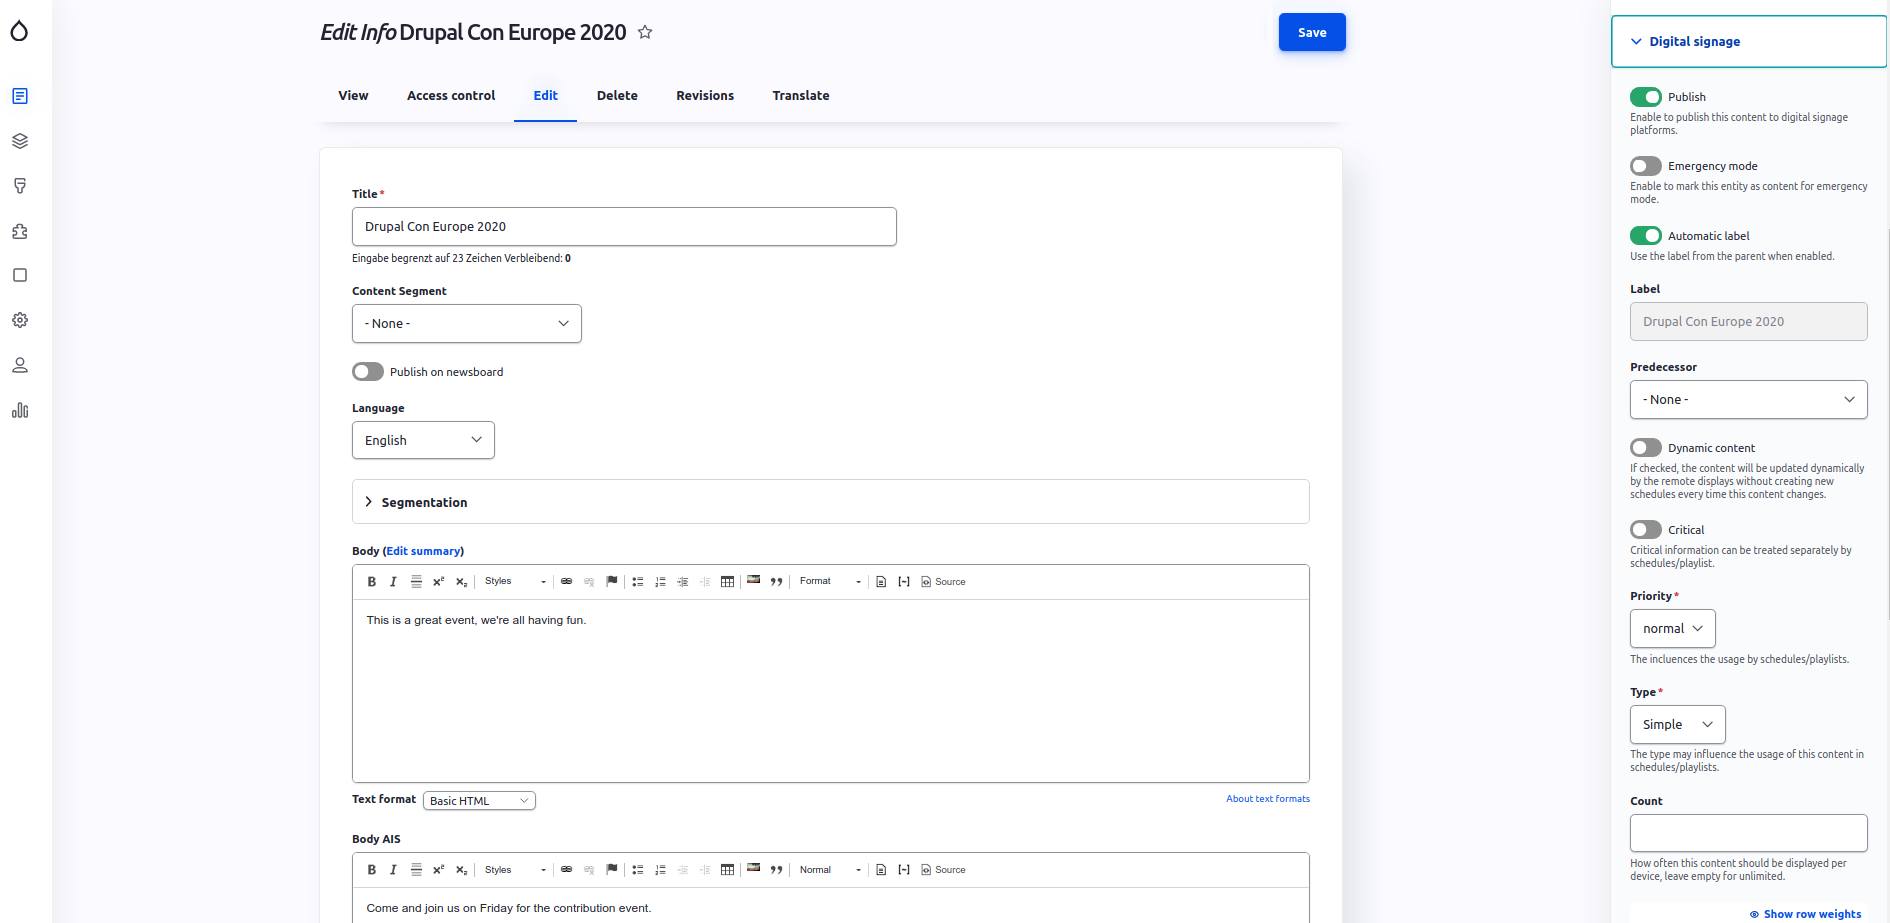Turn on Emergency mode switch
1890x923 pixels.
1645,166
